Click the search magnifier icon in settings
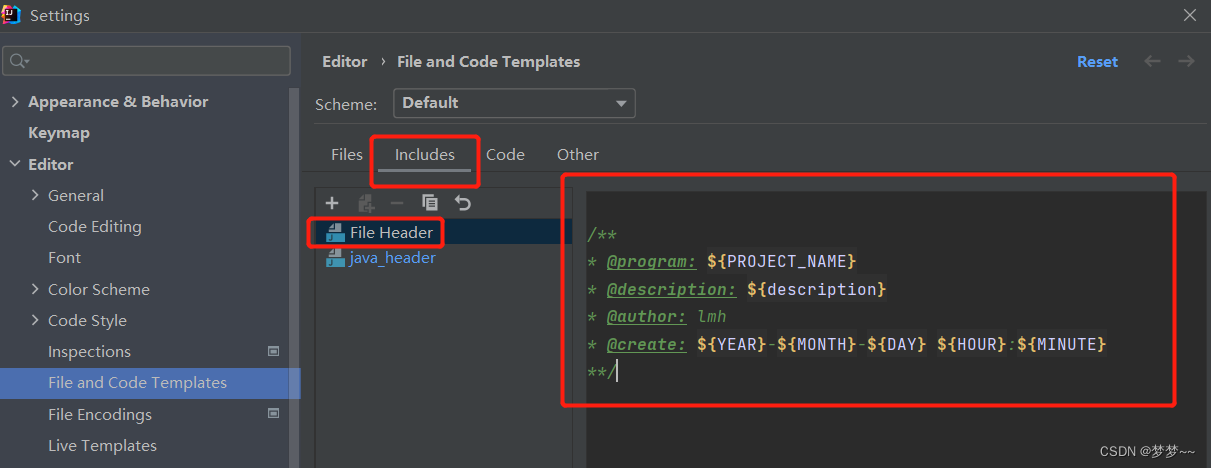The width and height of the screenshot is (1211, 468). click(18, 61)
